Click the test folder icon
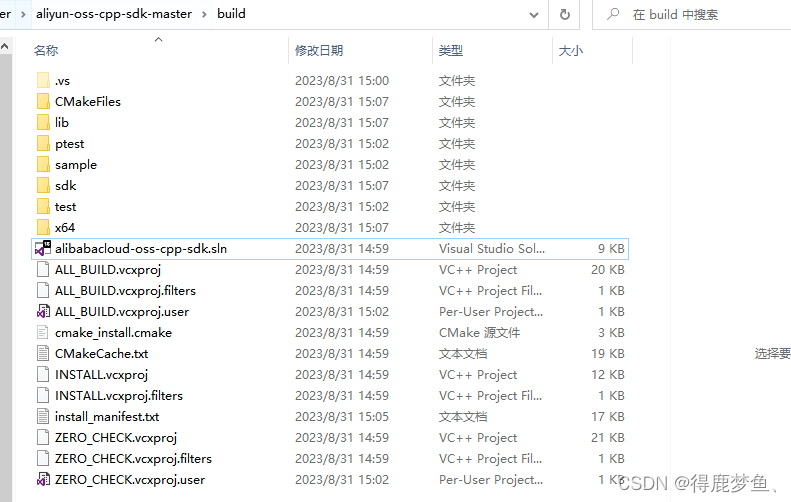The height and width of the screenshot is (502, 791). (x=43, y=207)
